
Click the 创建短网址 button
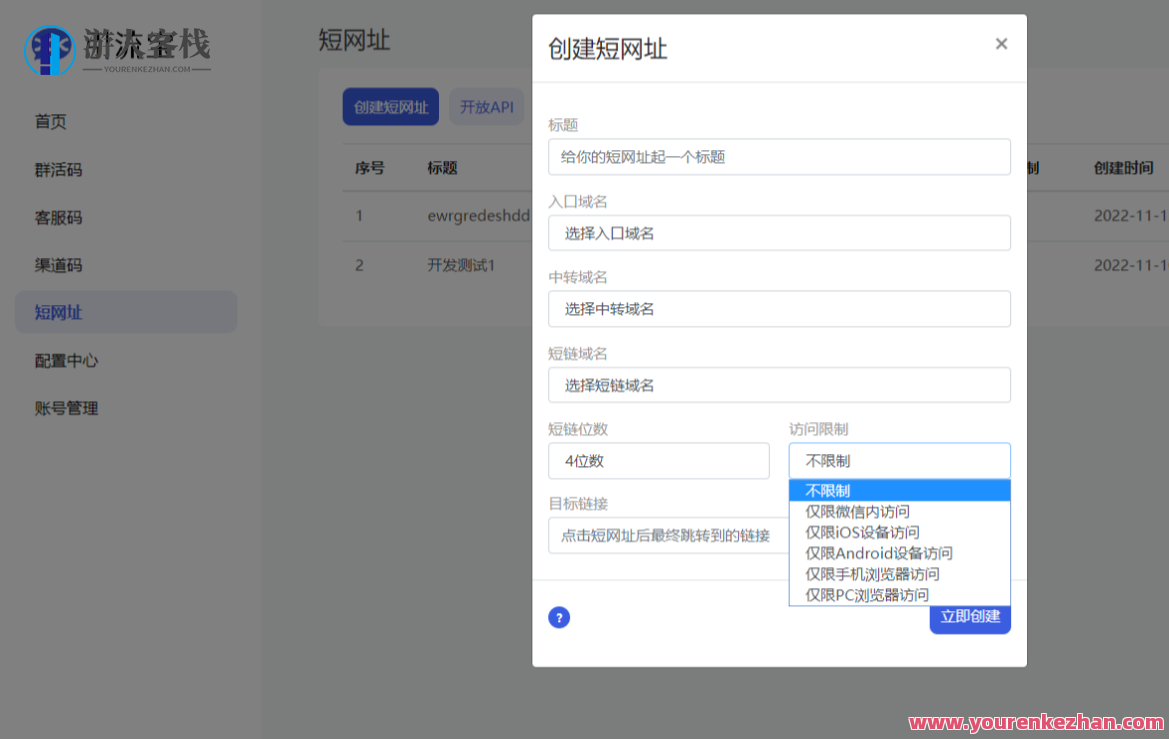click(x=390, y=107)
